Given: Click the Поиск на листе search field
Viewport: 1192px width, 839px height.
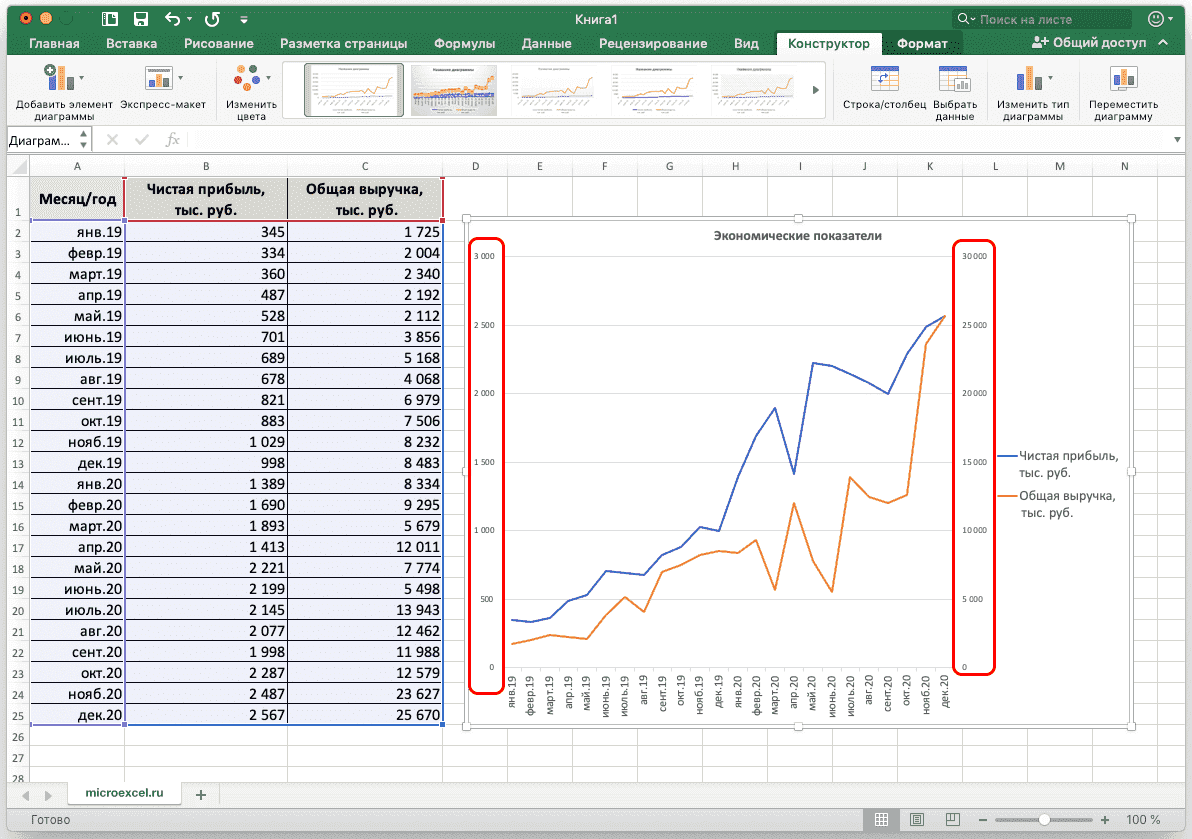Looking at the screenshot, I should (1050, 19).
